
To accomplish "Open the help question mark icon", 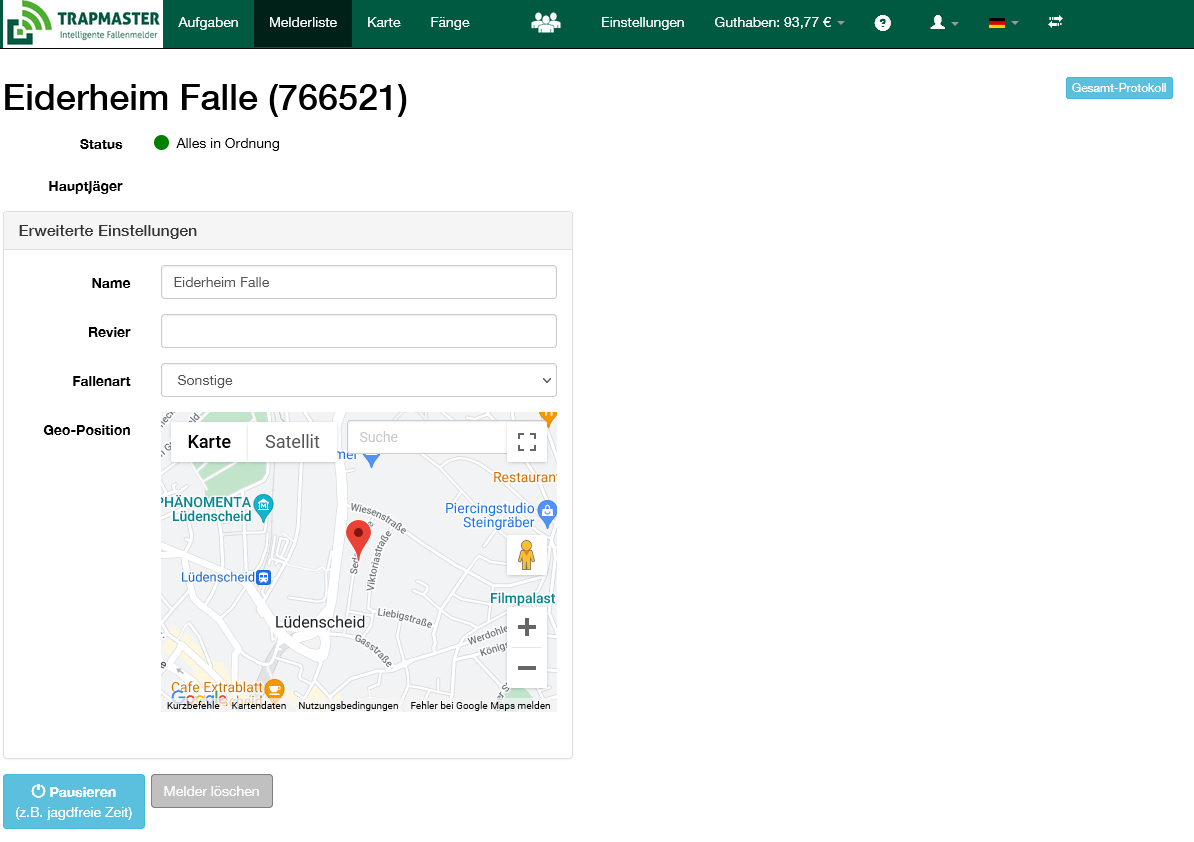I will click(882, 23).
